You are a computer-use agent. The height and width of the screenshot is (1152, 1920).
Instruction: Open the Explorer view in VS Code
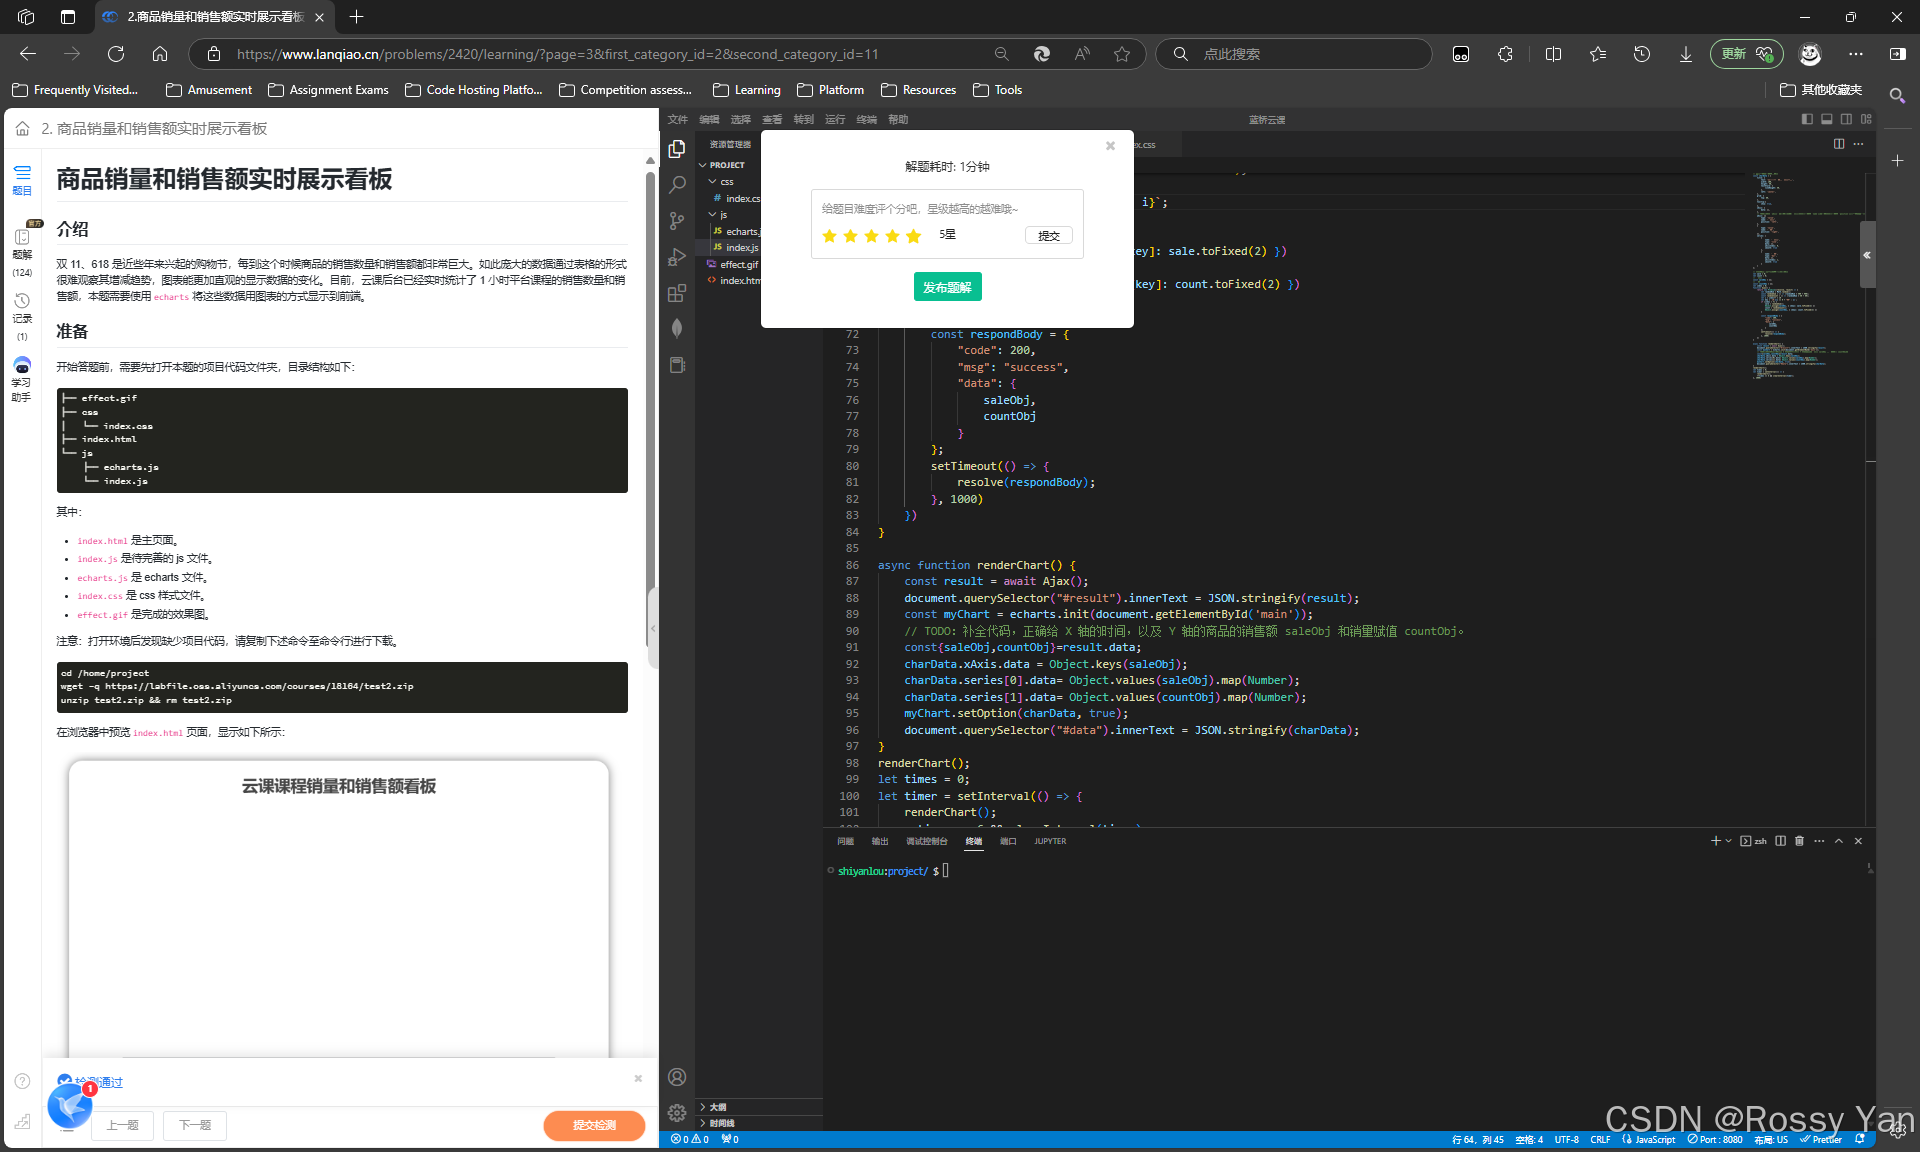click(676, 149)
